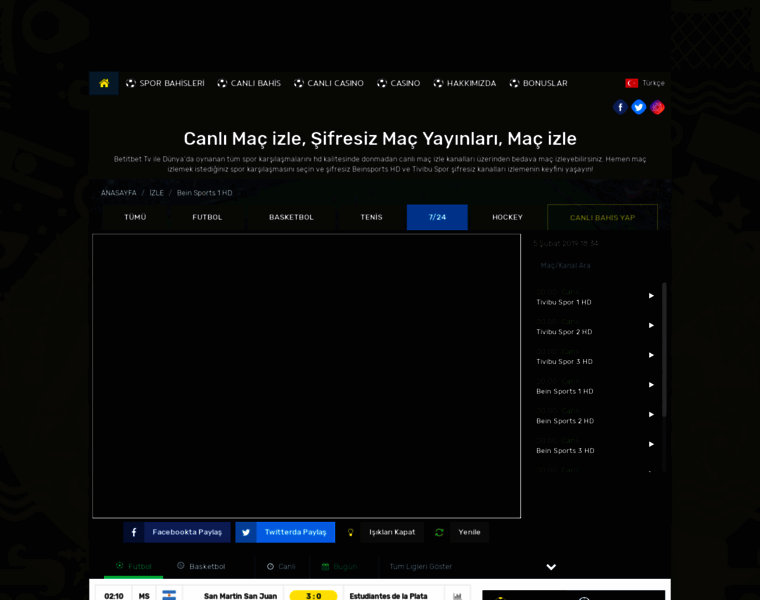This screenshot has height=600, width=760.
Task: Open CANLI CASINO menu
Action: pyautogui.click(x=329, y=83)
